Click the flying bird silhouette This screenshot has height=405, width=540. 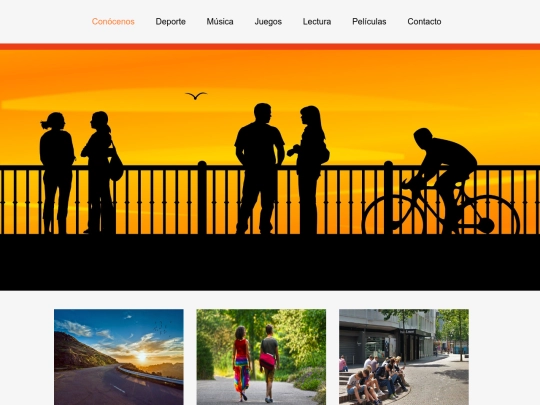click(x=196, y=95)
